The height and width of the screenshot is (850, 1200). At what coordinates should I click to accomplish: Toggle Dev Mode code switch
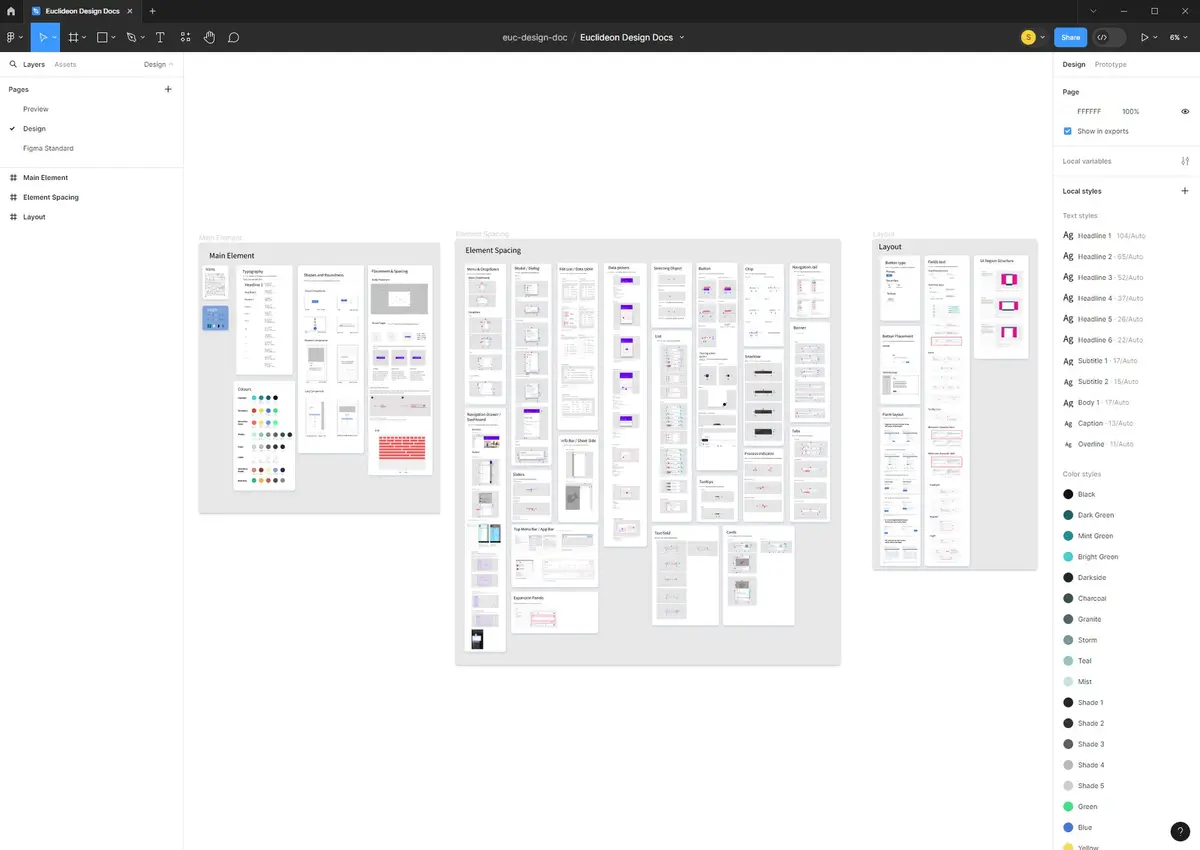coord(1108,37)
